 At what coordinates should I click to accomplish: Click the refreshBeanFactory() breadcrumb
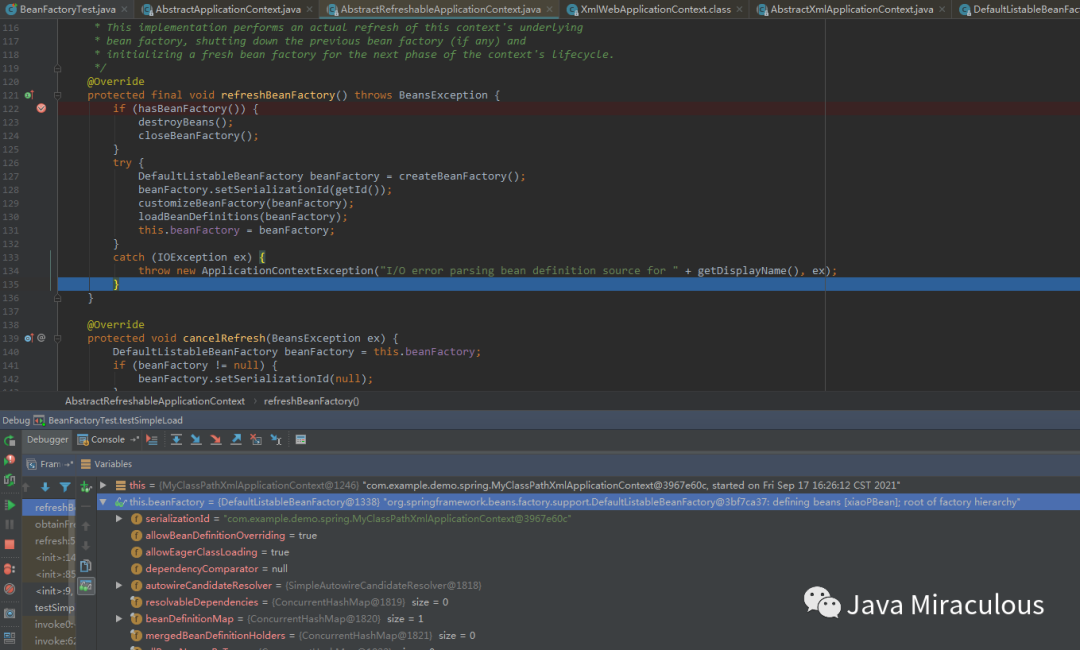[x=311, y=401]
